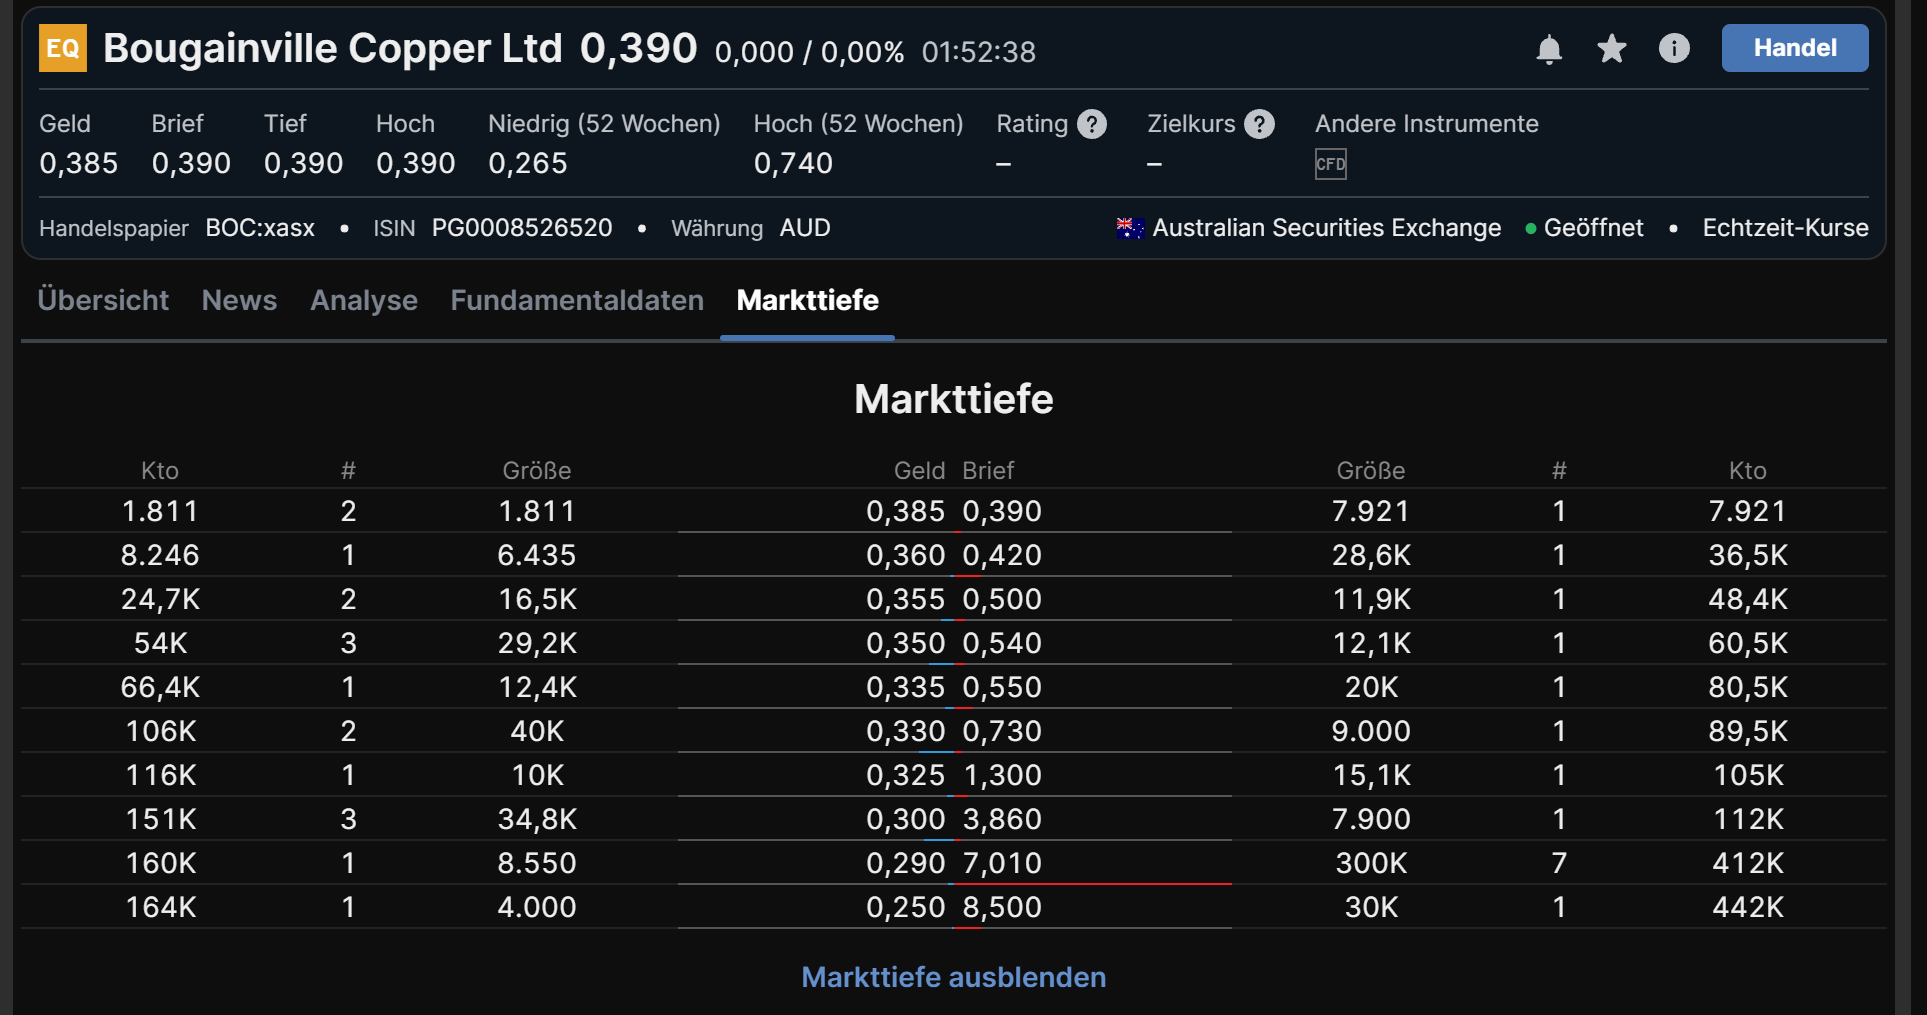
Task: Click the Bougainville Copper Ltd title
Action: point(333,48)
